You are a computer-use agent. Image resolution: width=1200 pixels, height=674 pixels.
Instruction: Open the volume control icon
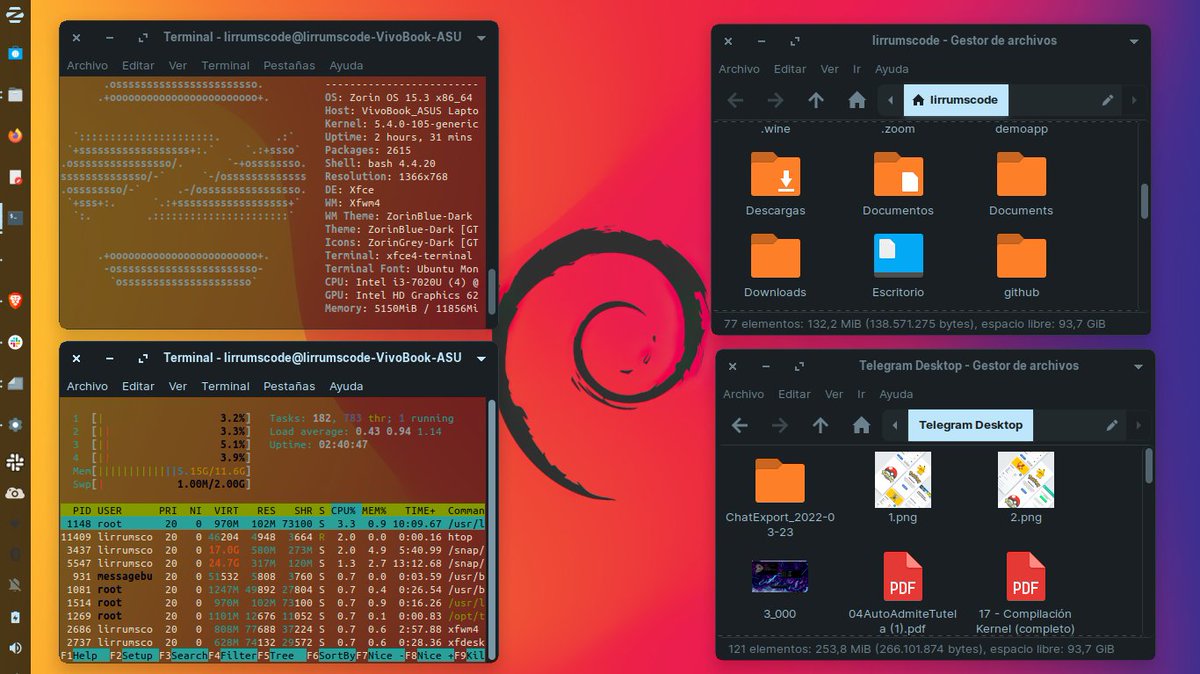[x=14, y=648]
